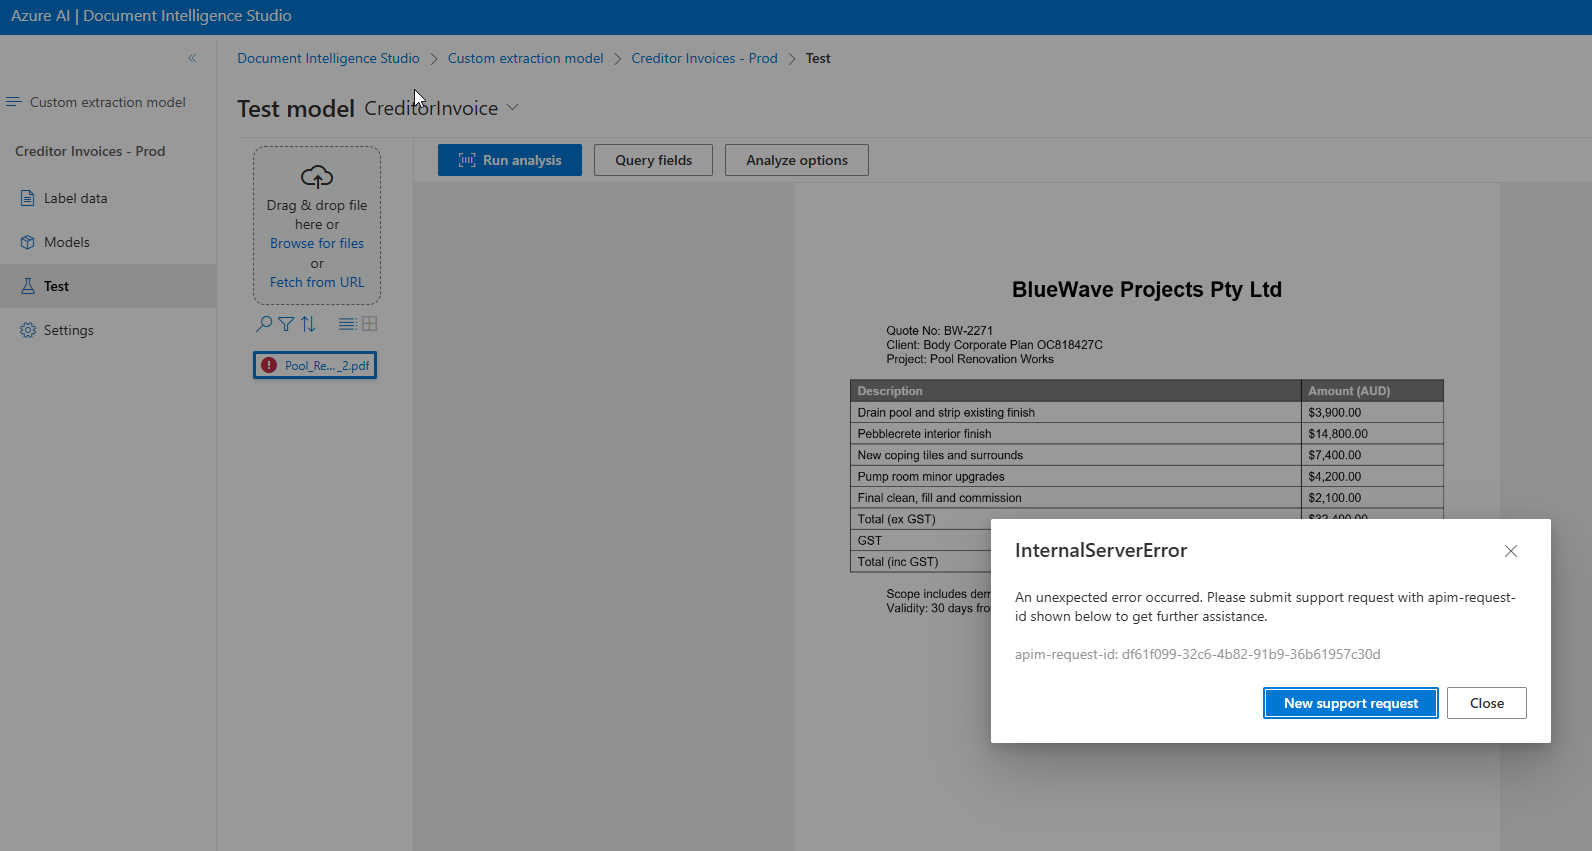Sort files with the up-down arrows icon
The width and height of the screenshot is (1592, 851).
tap(308, 324)
